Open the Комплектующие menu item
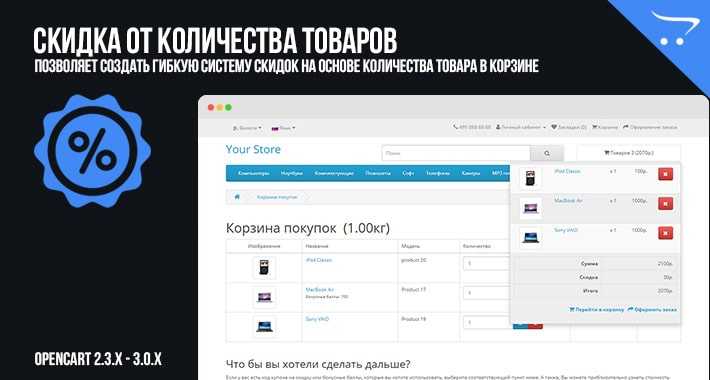Viewport: 710px width, 380px height. click(334, 173)
